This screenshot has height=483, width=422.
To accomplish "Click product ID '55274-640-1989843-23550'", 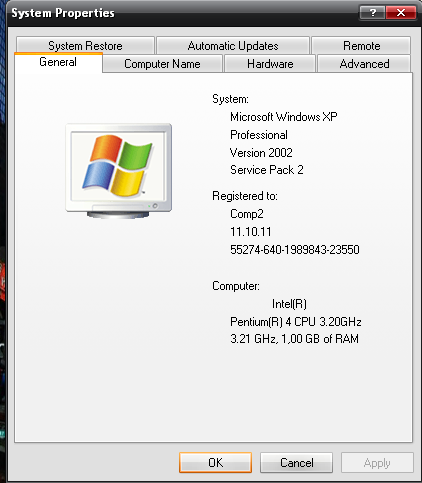I will (295, 250).
